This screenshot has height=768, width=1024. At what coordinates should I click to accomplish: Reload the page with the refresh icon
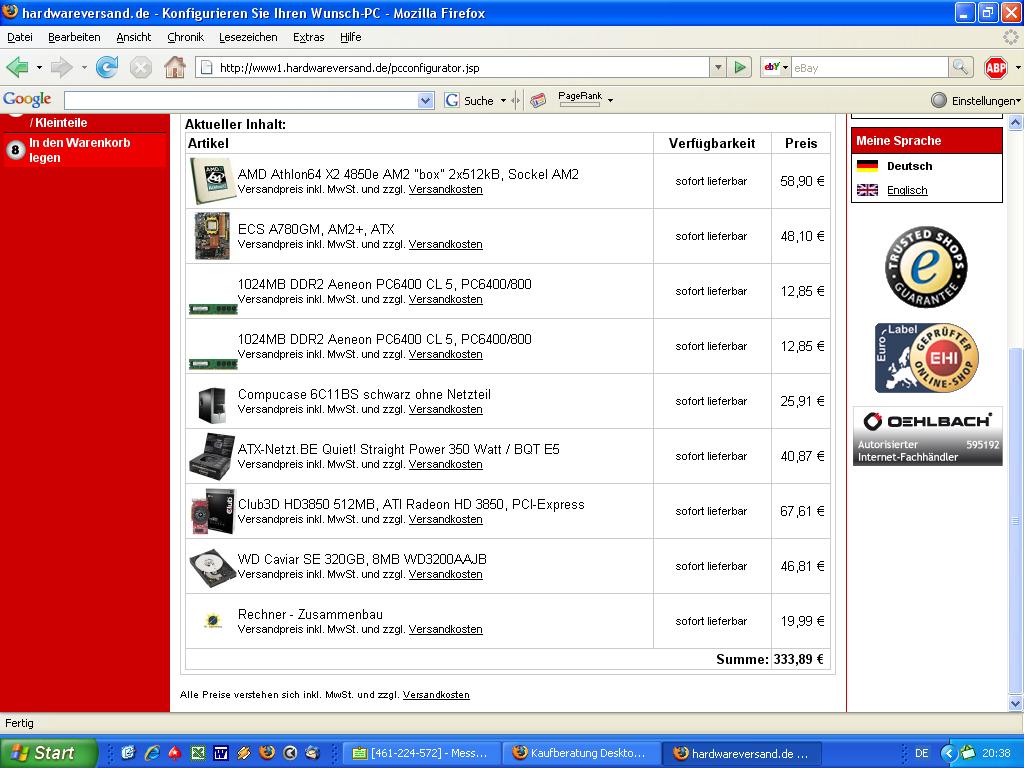(x=106, y=67)
